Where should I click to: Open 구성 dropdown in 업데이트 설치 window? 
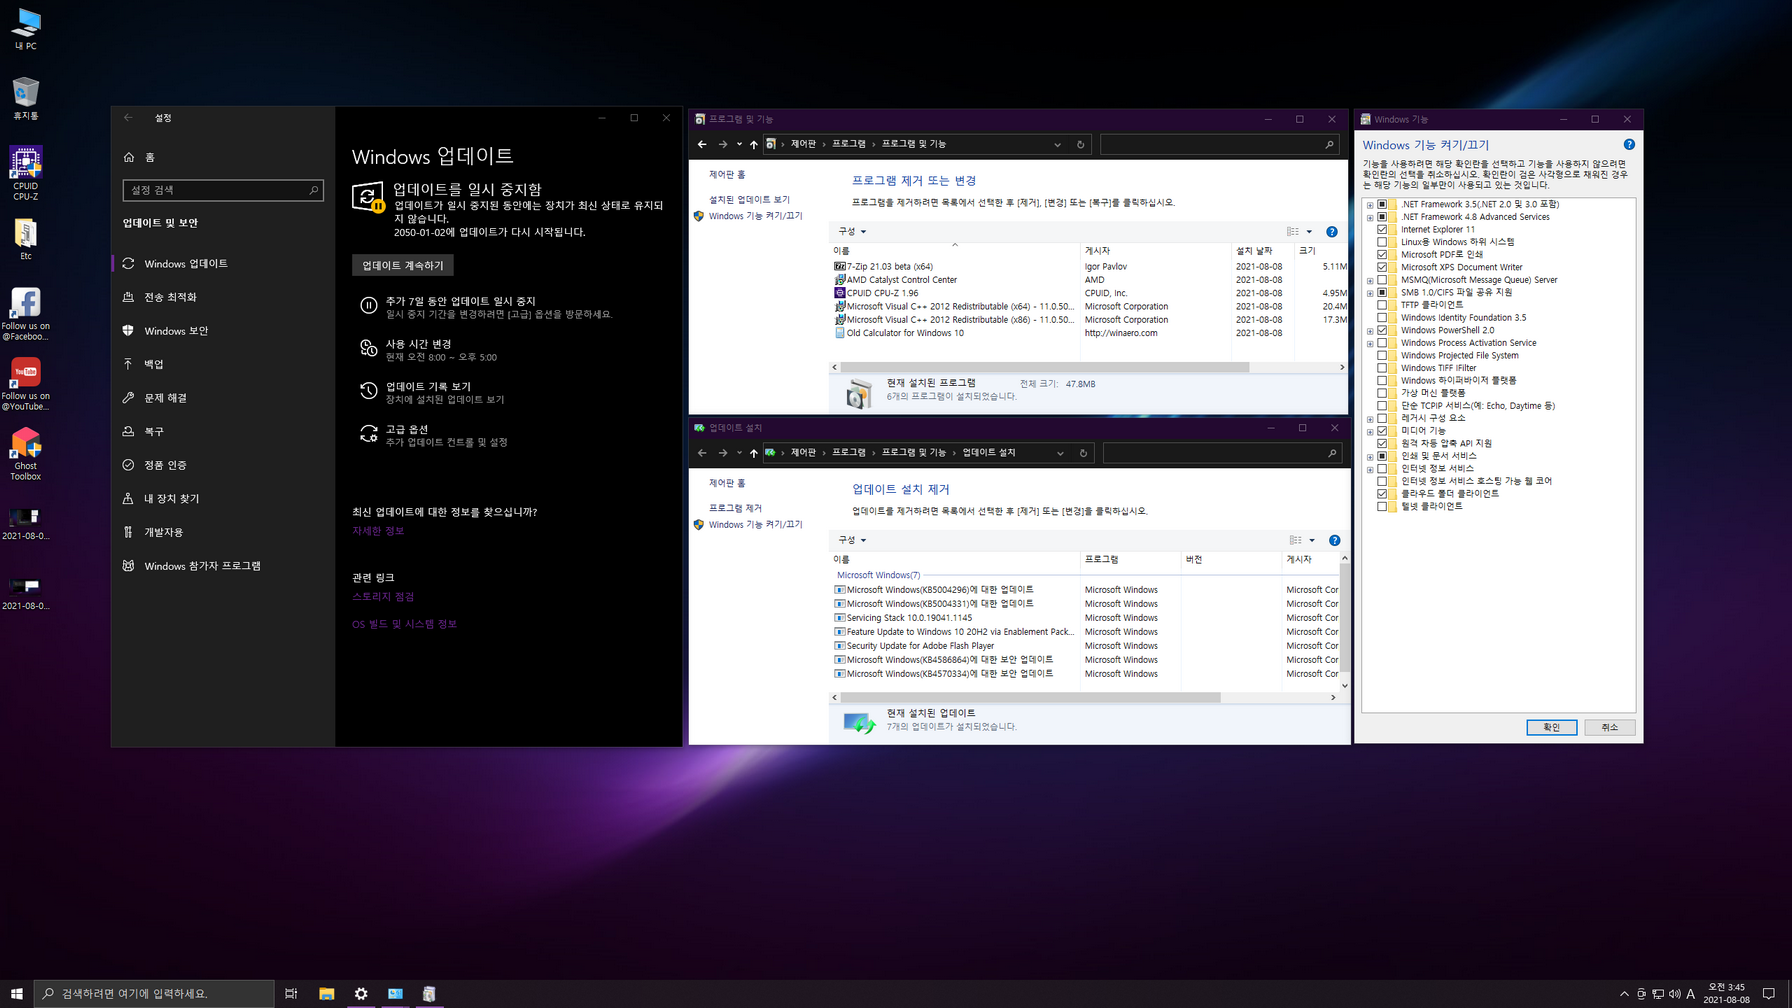852,540
